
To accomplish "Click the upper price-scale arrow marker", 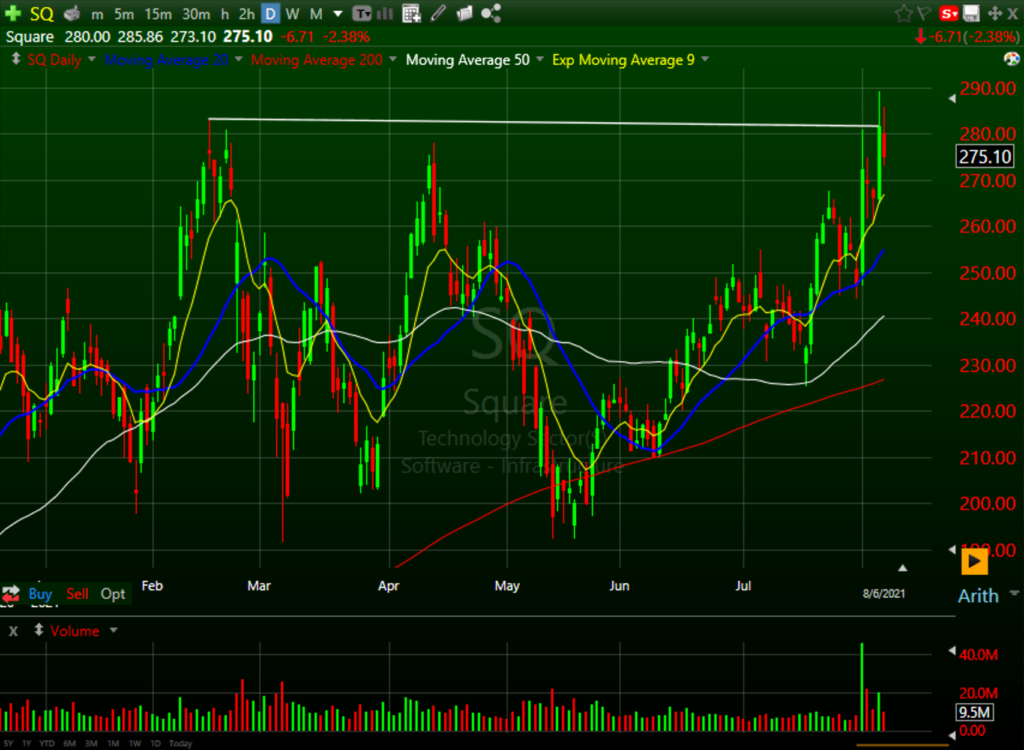I will [952, 98].
